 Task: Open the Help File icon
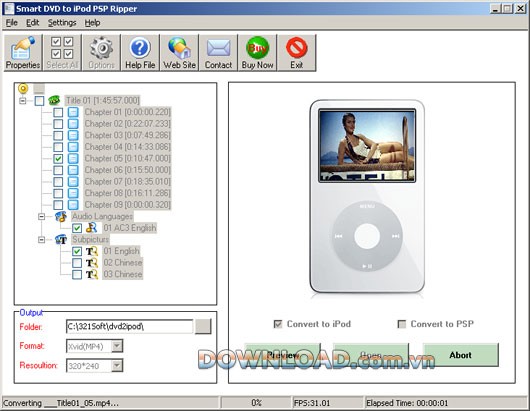[x=140, y=53]
